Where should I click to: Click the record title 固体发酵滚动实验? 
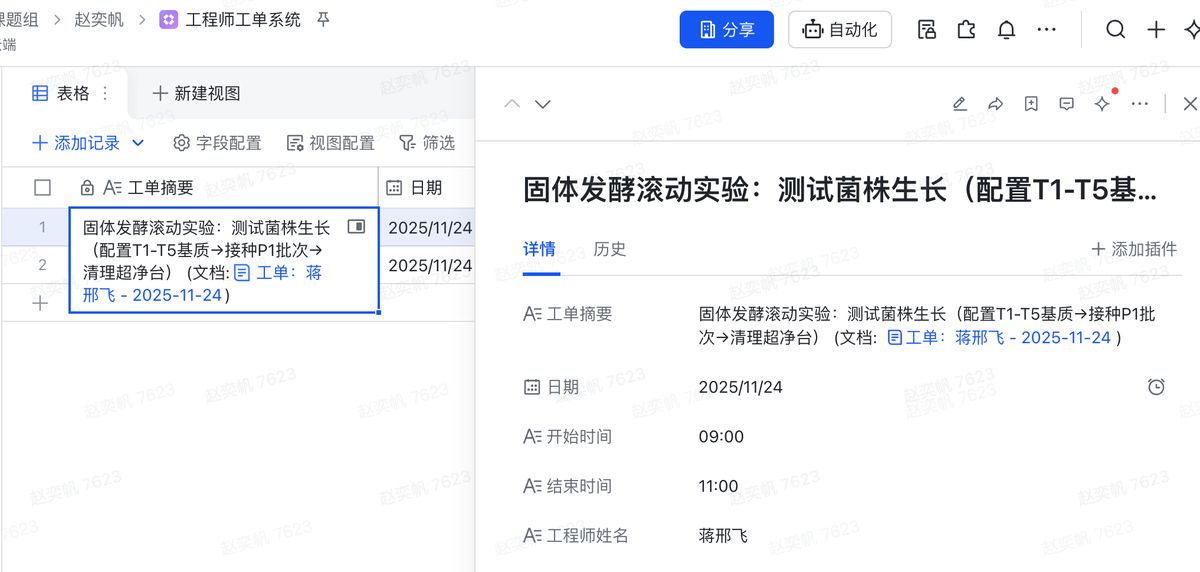[840, 190]
